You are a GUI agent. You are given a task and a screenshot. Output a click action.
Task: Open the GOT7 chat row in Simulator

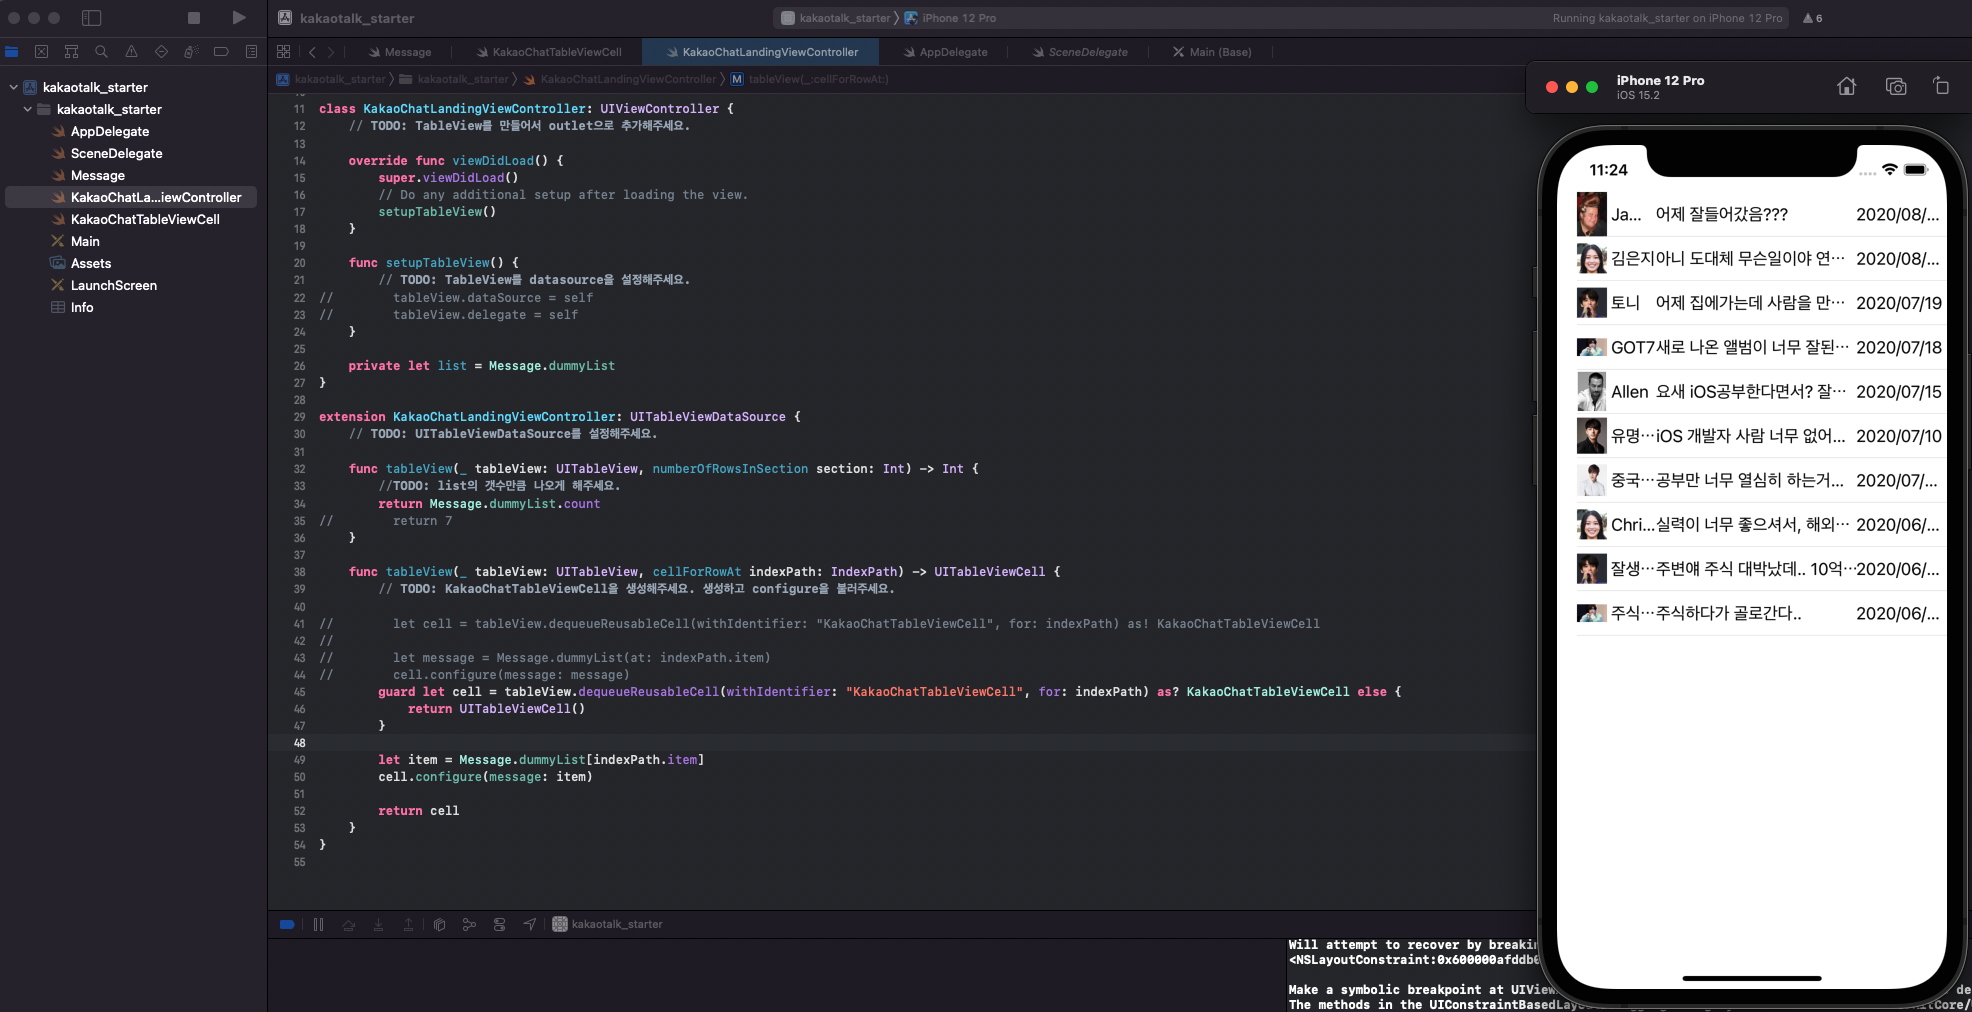click(x=1760, y=347)
